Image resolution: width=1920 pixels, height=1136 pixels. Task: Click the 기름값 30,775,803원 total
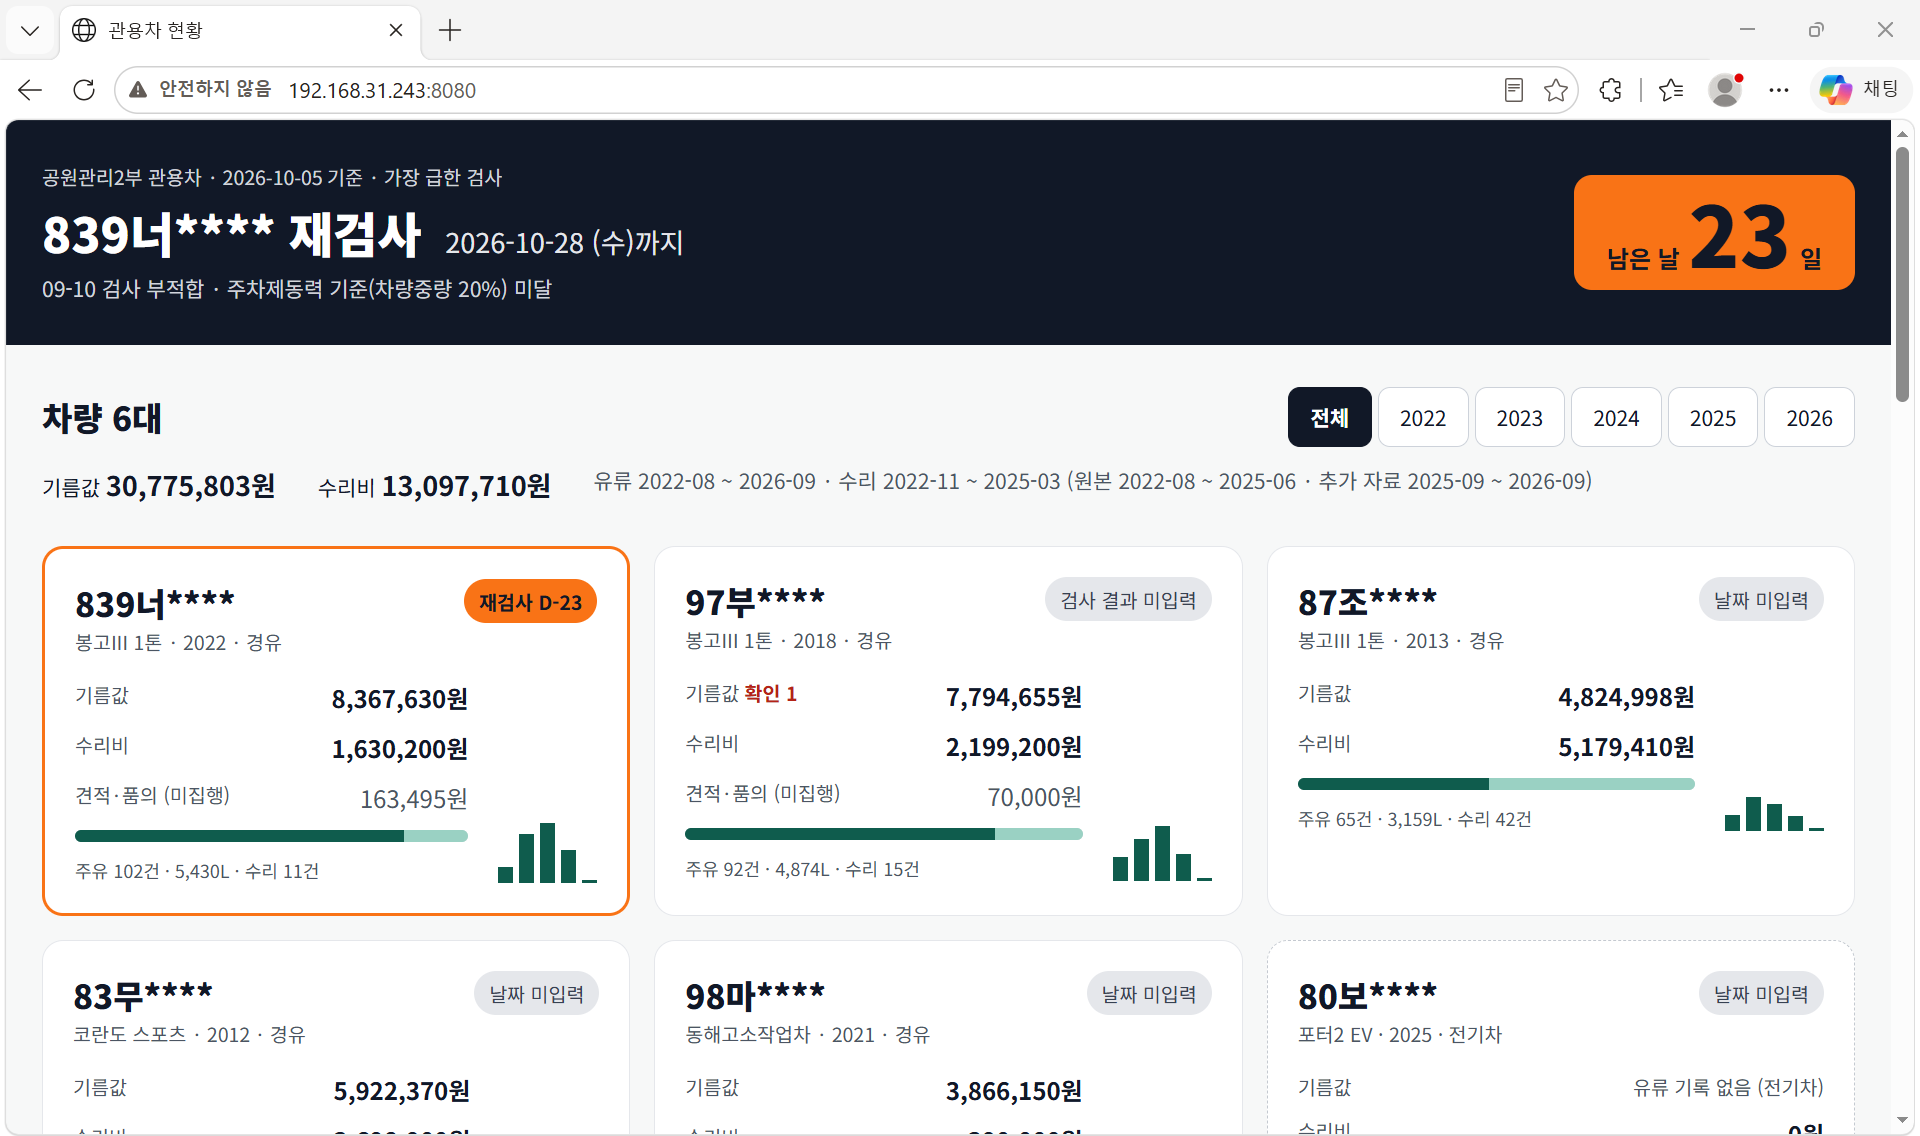coord(158,487)
